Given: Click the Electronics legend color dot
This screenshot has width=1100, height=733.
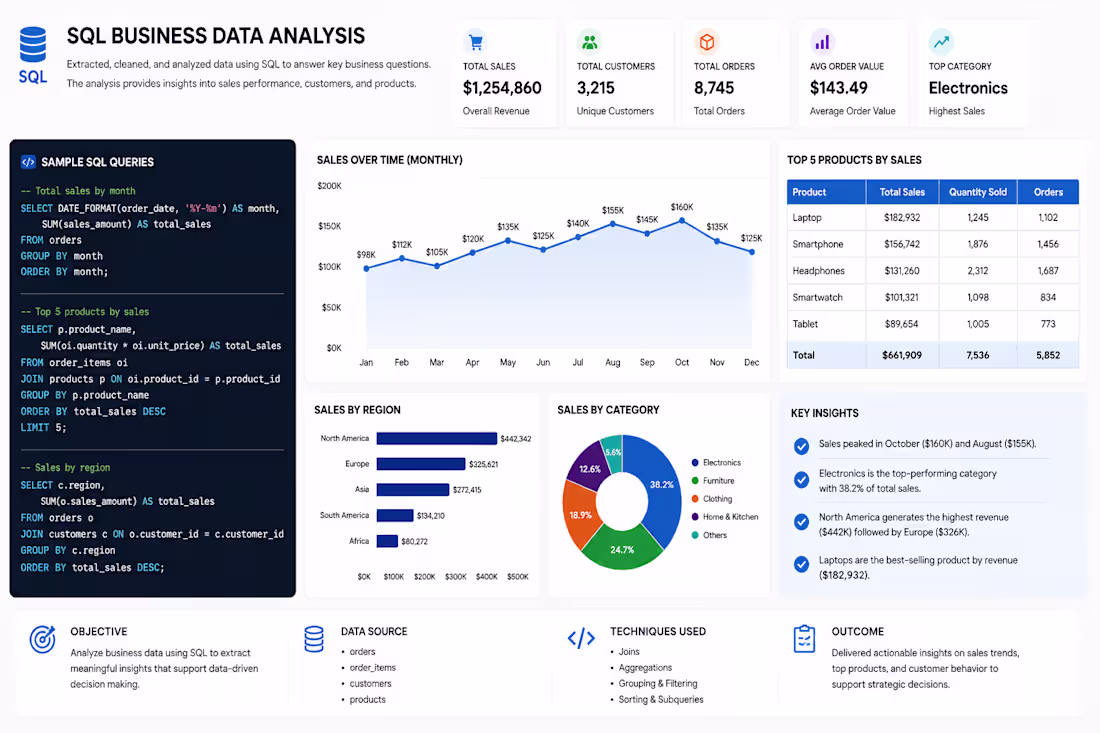Looking at the screenshot, I should tap(695, 463).
